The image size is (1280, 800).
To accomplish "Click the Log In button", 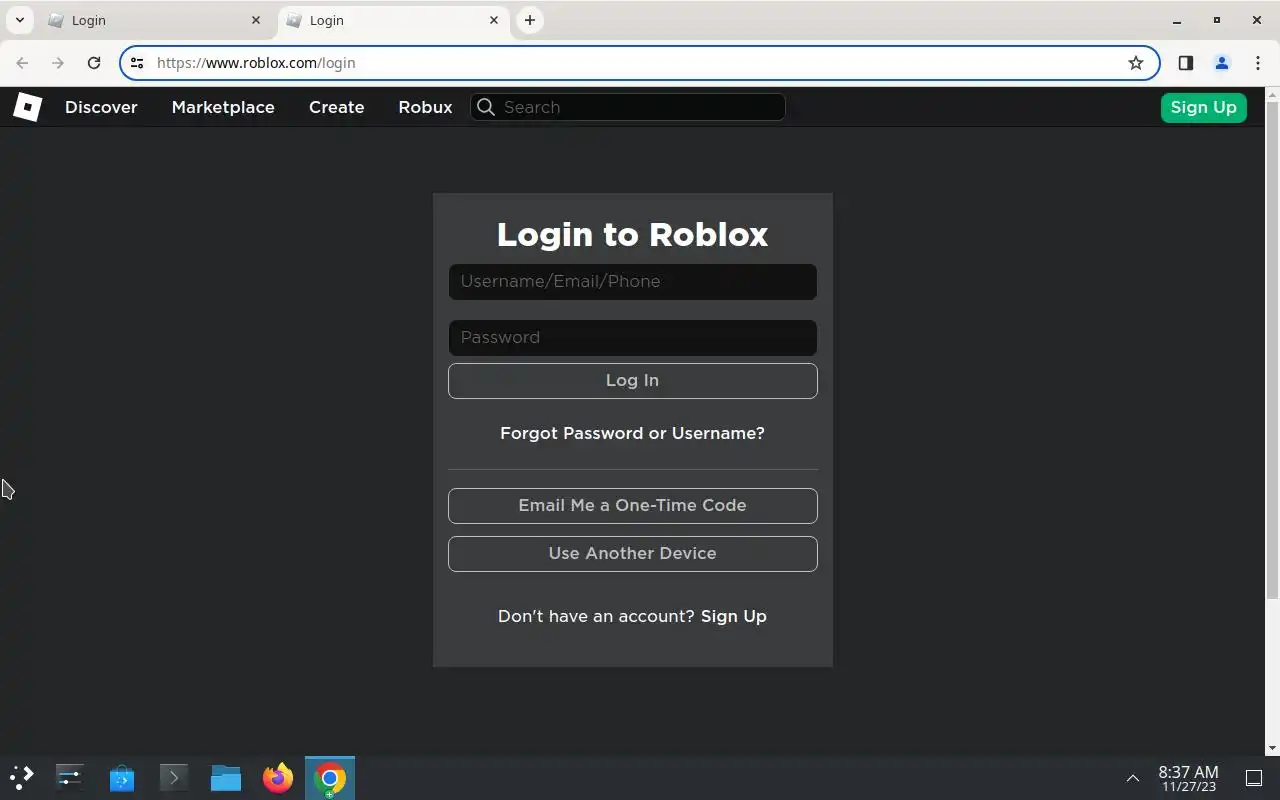I will [632, 381].
